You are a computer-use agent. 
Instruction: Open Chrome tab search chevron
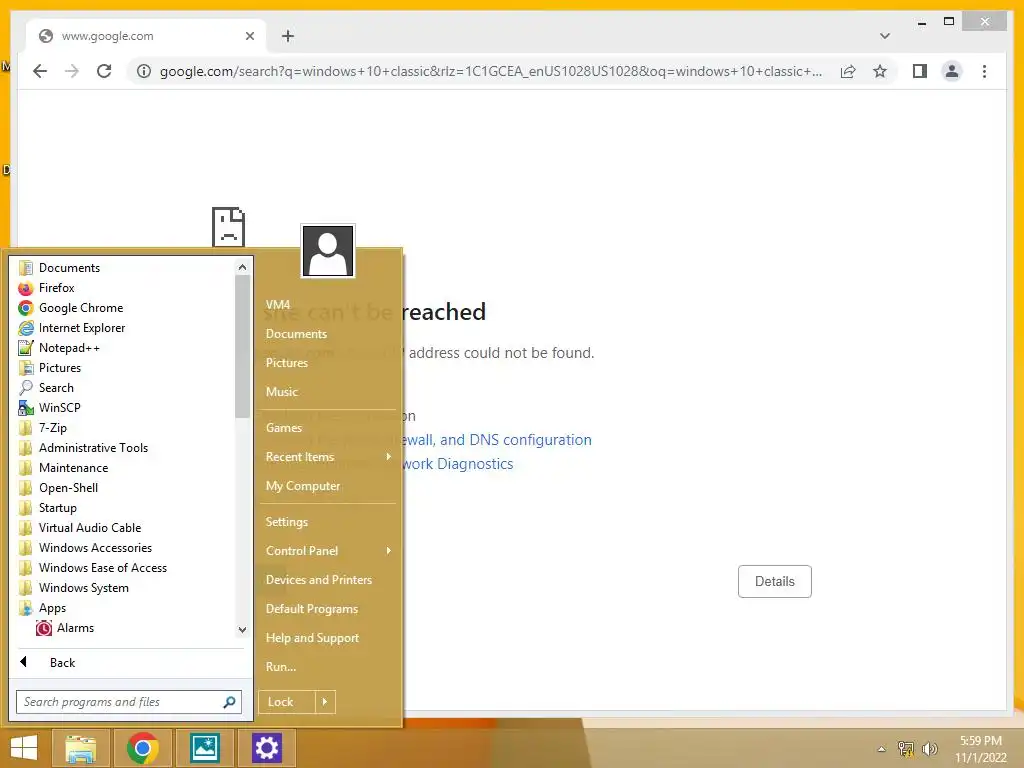coord(885,36)
